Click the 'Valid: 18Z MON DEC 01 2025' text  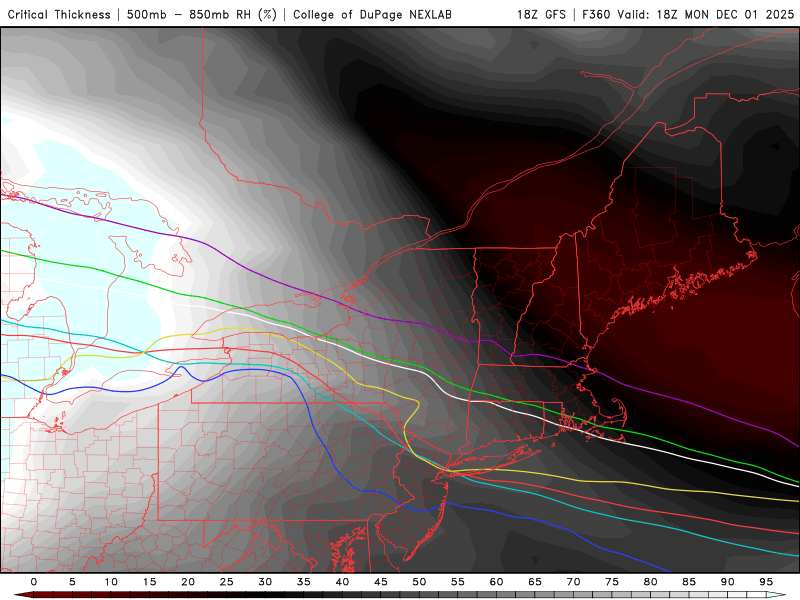point(706,15)
